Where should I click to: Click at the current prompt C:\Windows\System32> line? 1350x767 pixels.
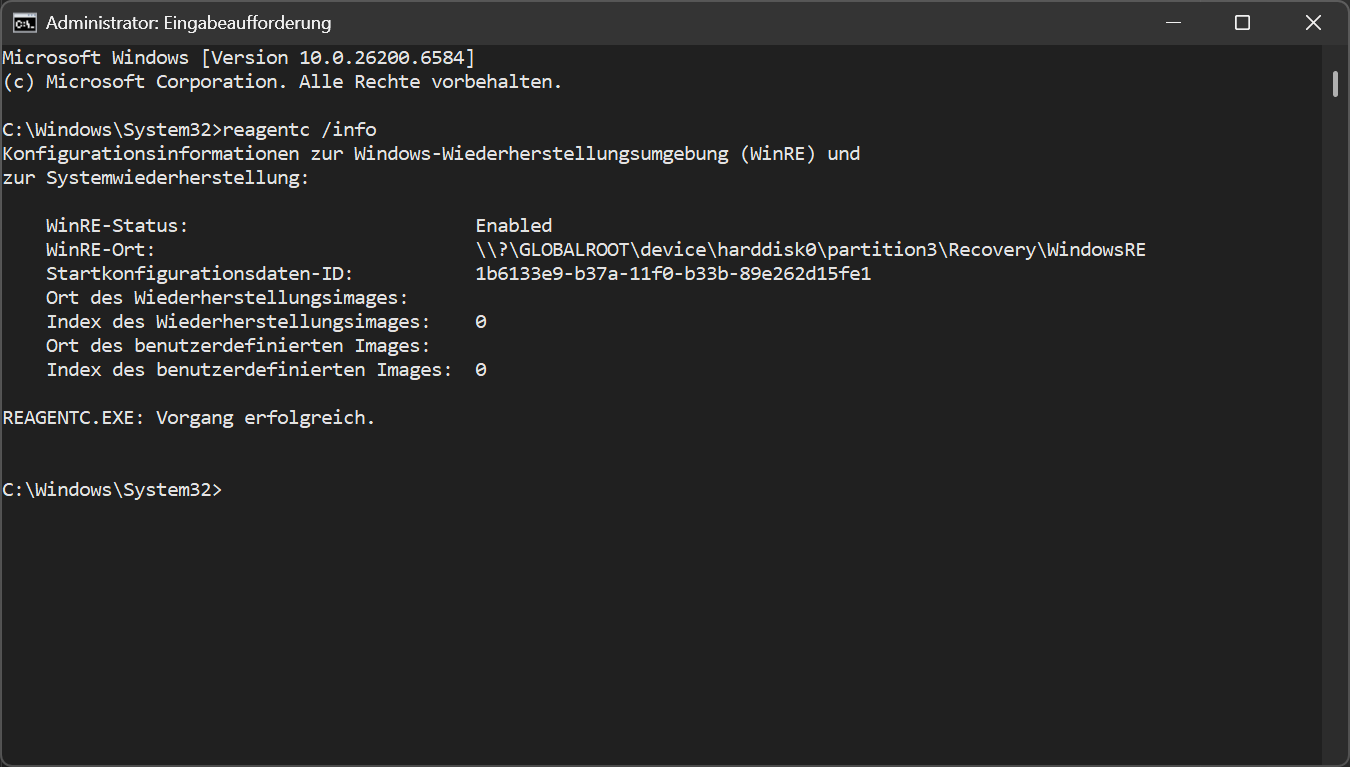coord(112,490)
